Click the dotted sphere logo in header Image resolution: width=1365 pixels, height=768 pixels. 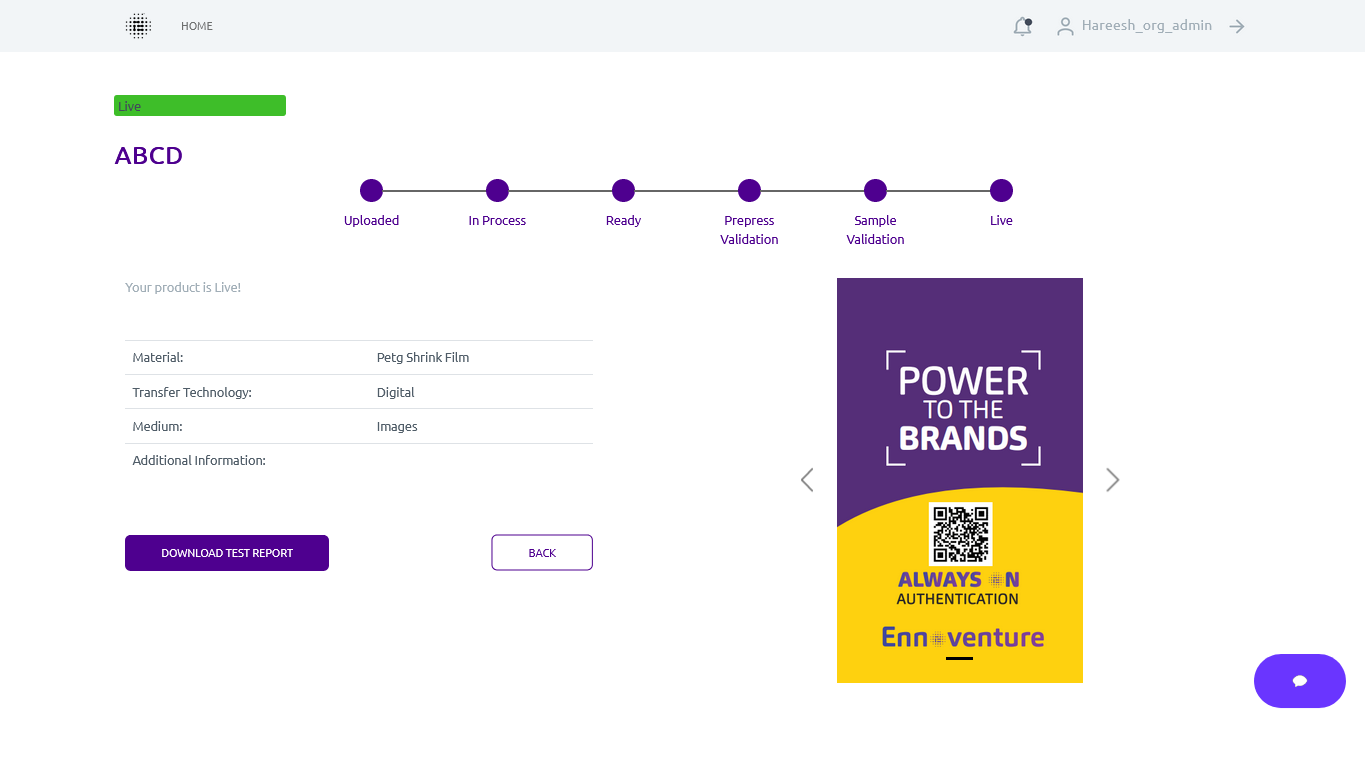click(138, 26)
